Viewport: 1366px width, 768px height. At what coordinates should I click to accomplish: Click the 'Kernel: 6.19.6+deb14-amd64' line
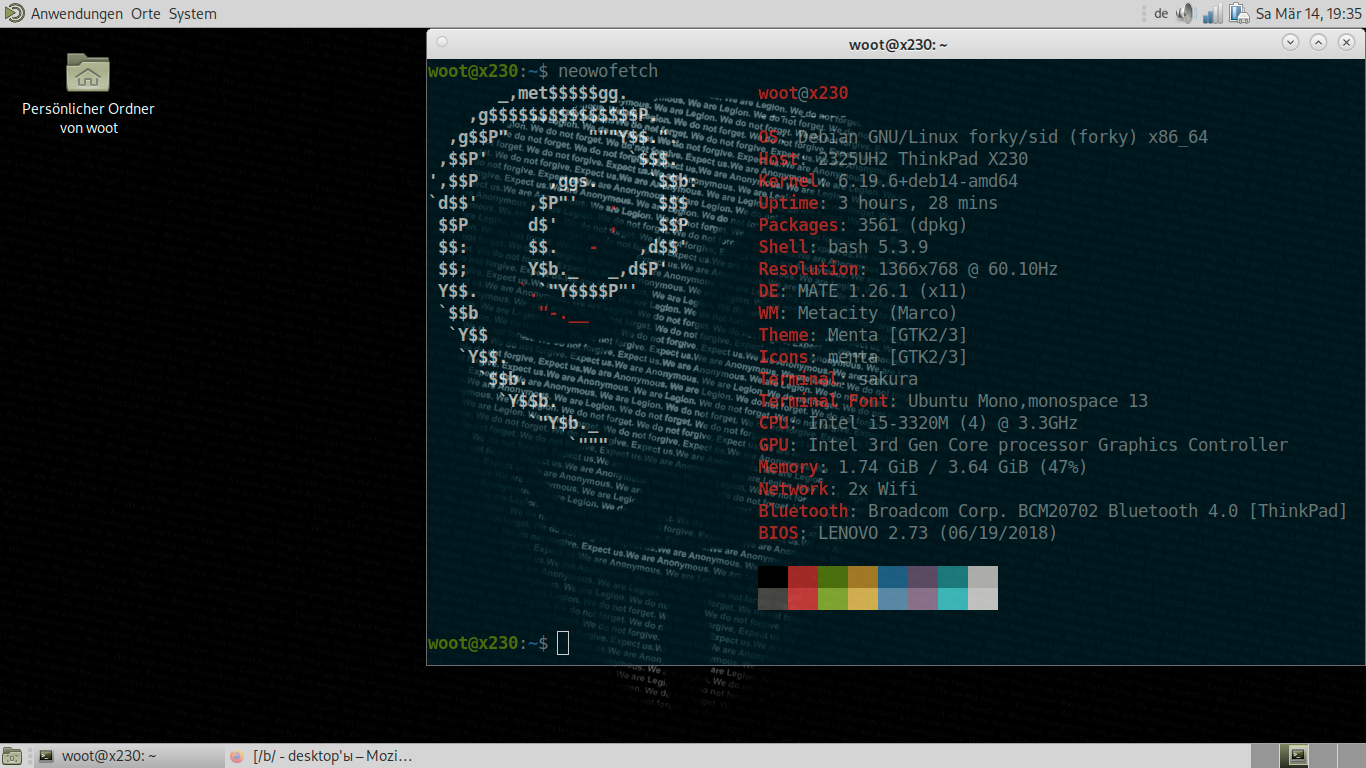click(x=888, y=181)
